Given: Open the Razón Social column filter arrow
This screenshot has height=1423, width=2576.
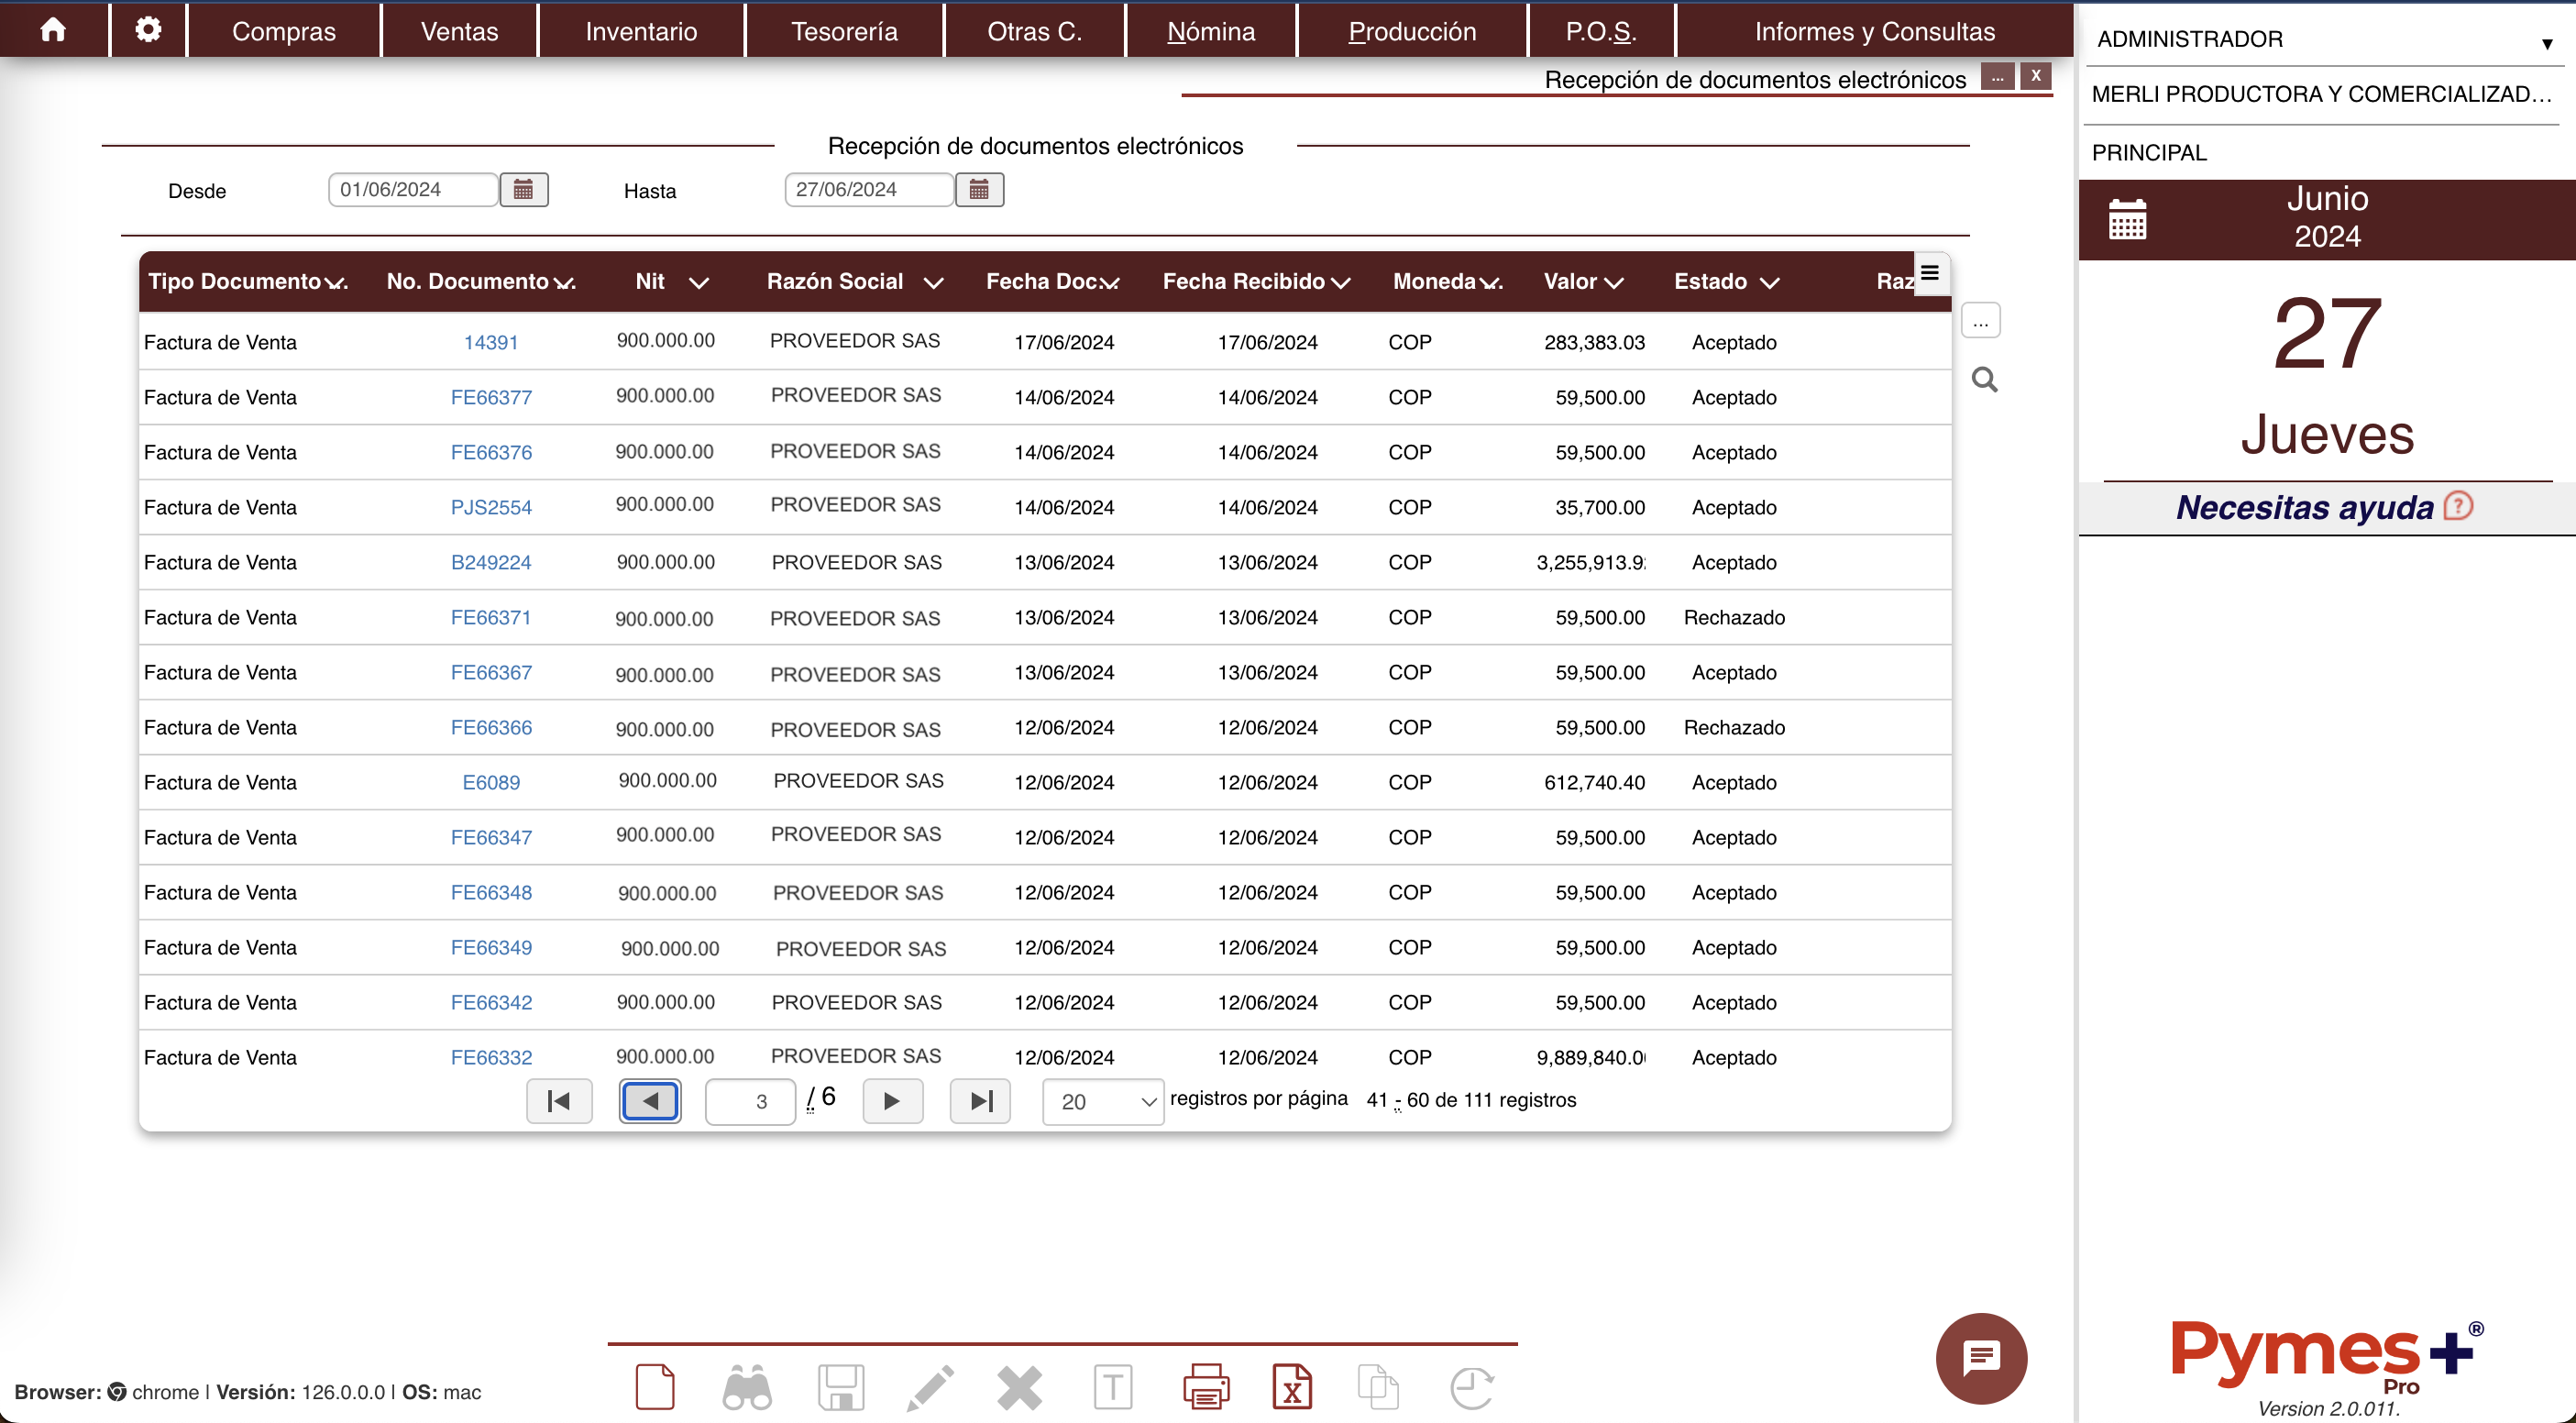Looking at the screenshot, I should coord(933,283).
